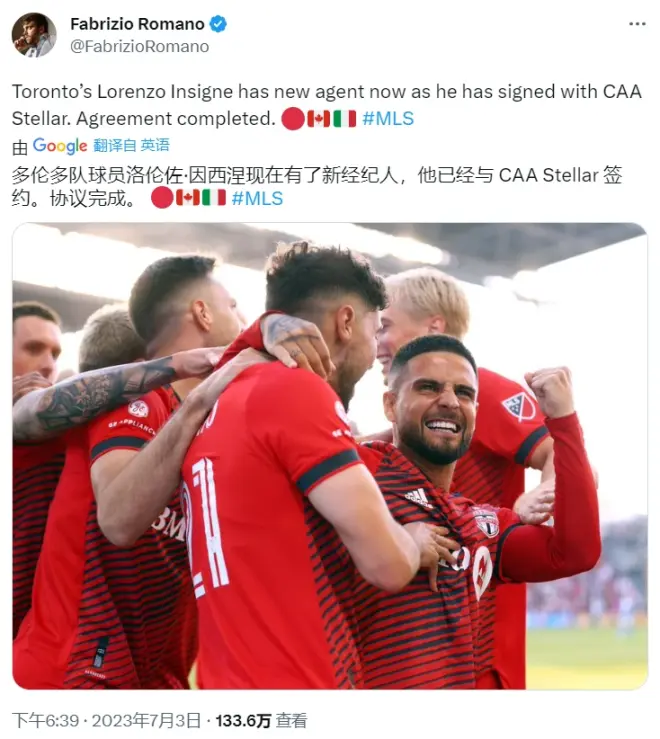Click the Canada flag emoji in translation

tap(188, 198)
